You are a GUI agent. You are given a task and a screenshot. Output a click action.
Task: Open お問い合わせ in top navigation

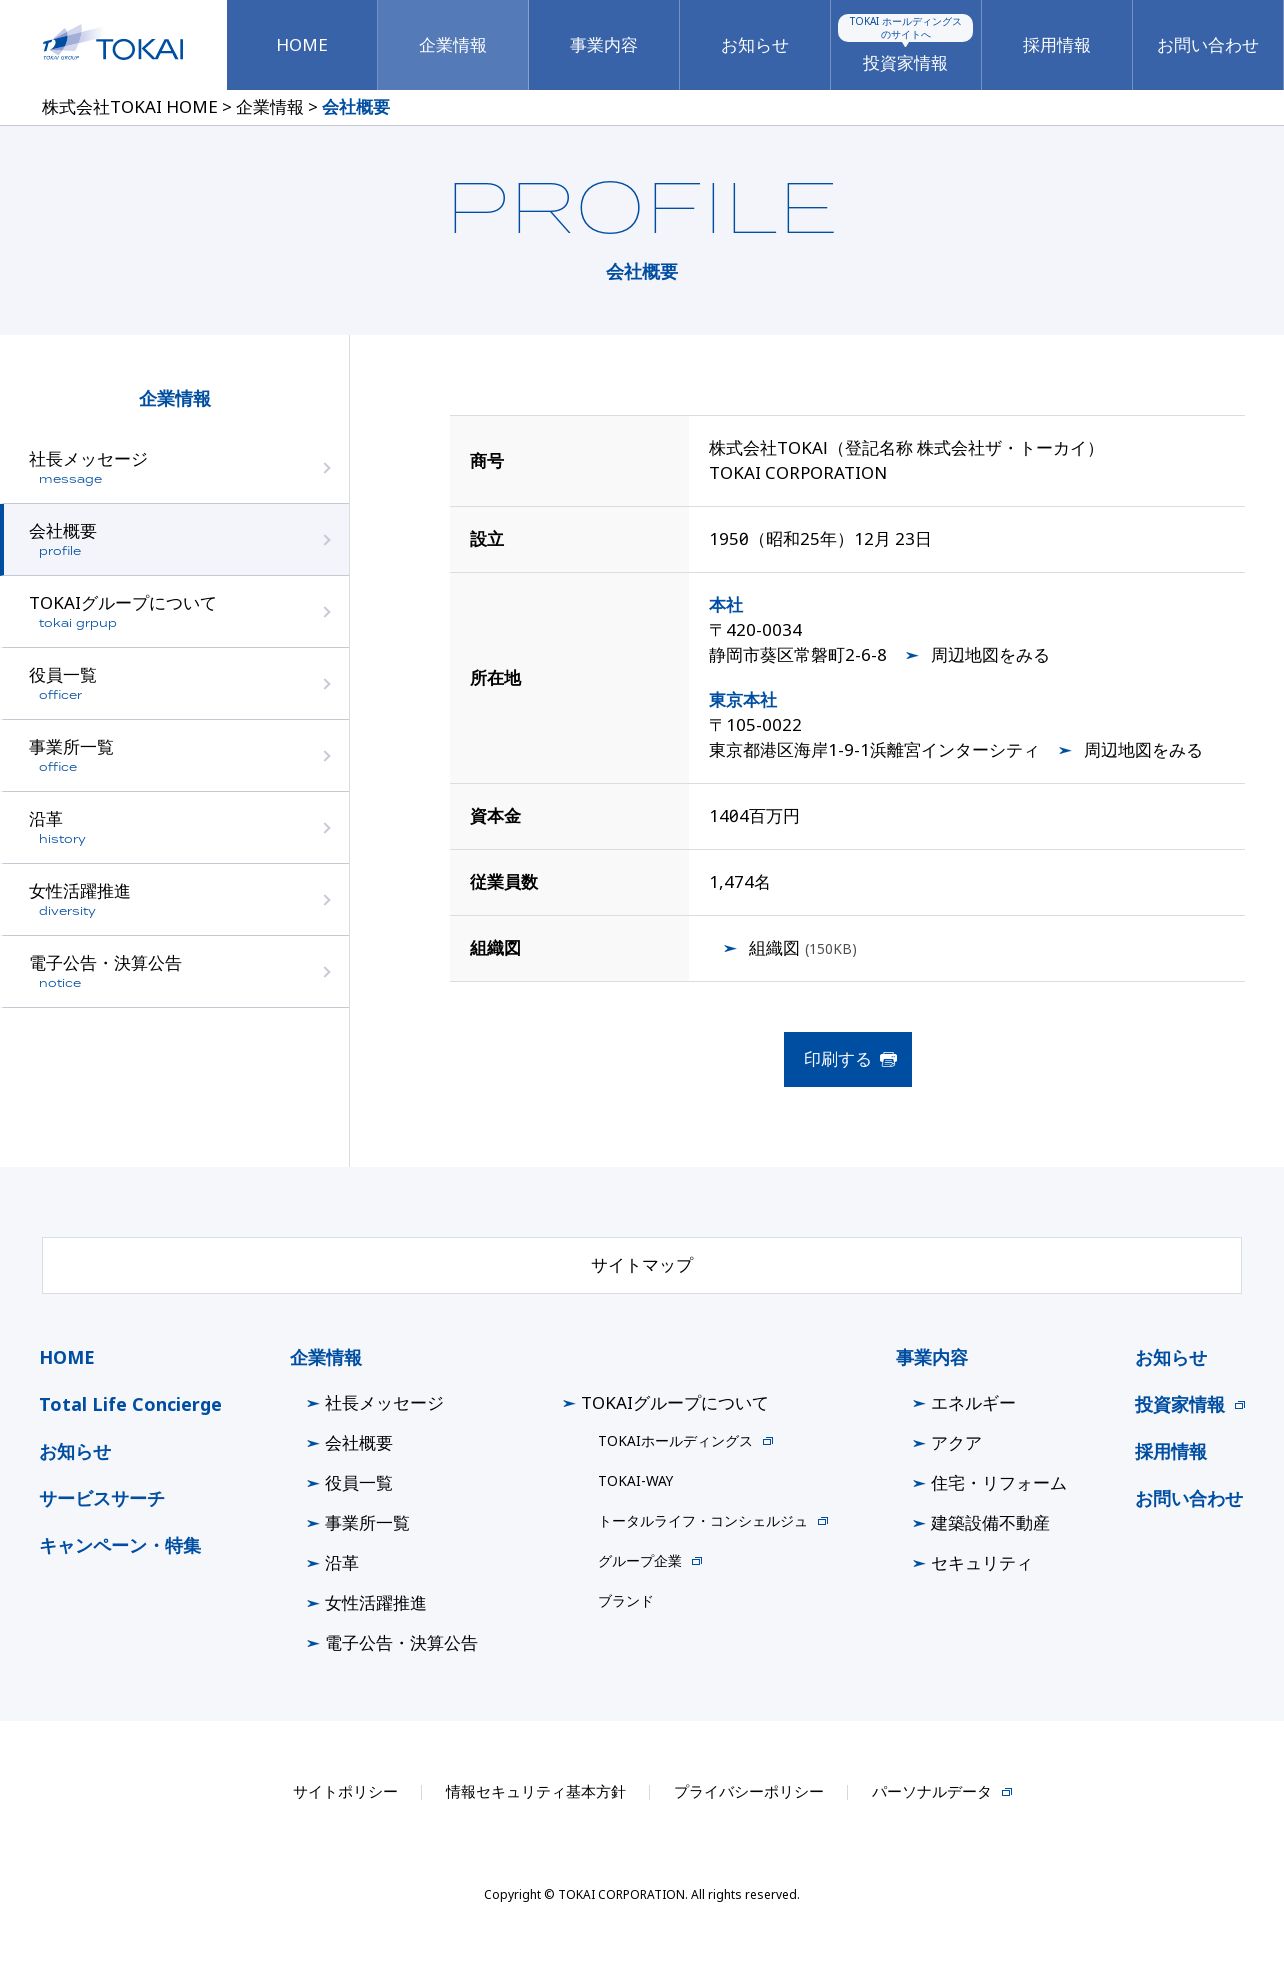click(x=1208, y=45)
